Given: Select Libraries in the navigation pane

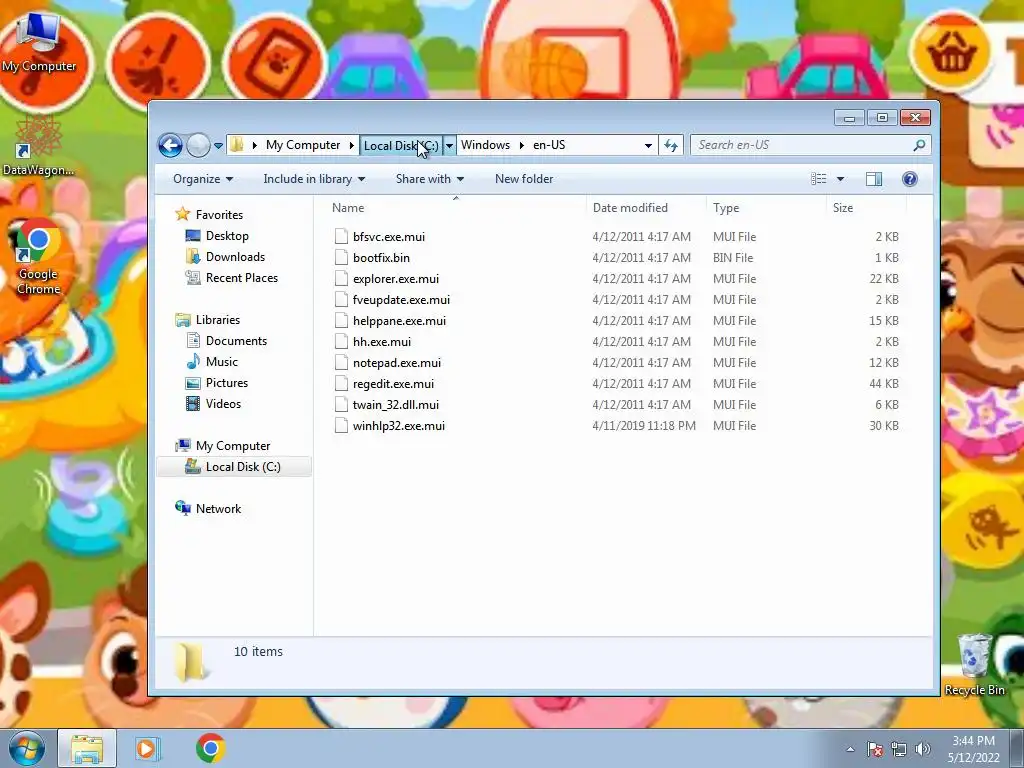Looking at the screenshot, I should point(217,320).
